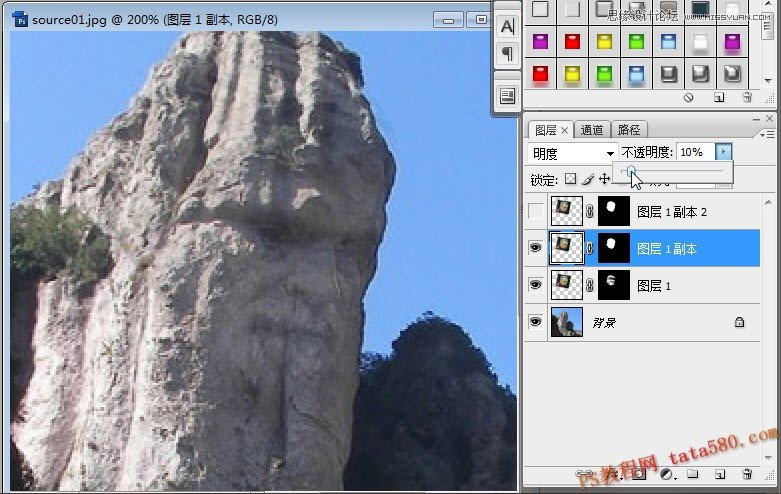Apply the blue glow style in third row
This screenshot has width=781, height=494.
636,74
